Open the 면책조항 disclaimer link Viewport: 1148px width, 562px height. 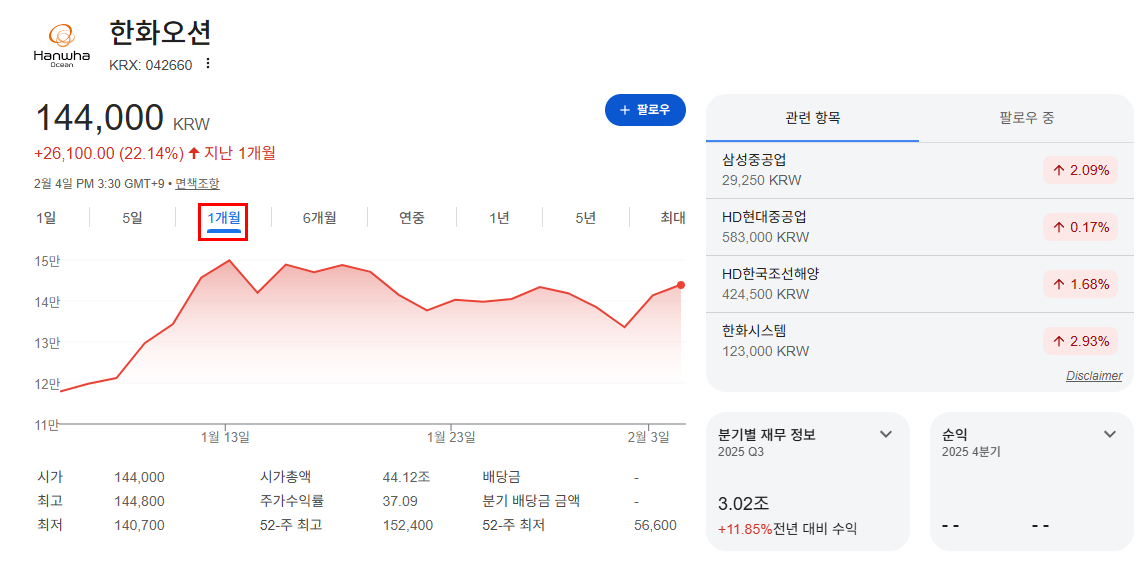point(197,184)
